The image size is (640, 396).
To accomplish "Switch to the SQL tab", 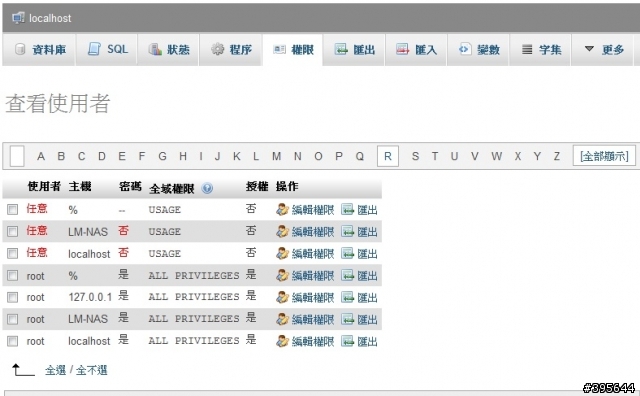I will point(107,50).
